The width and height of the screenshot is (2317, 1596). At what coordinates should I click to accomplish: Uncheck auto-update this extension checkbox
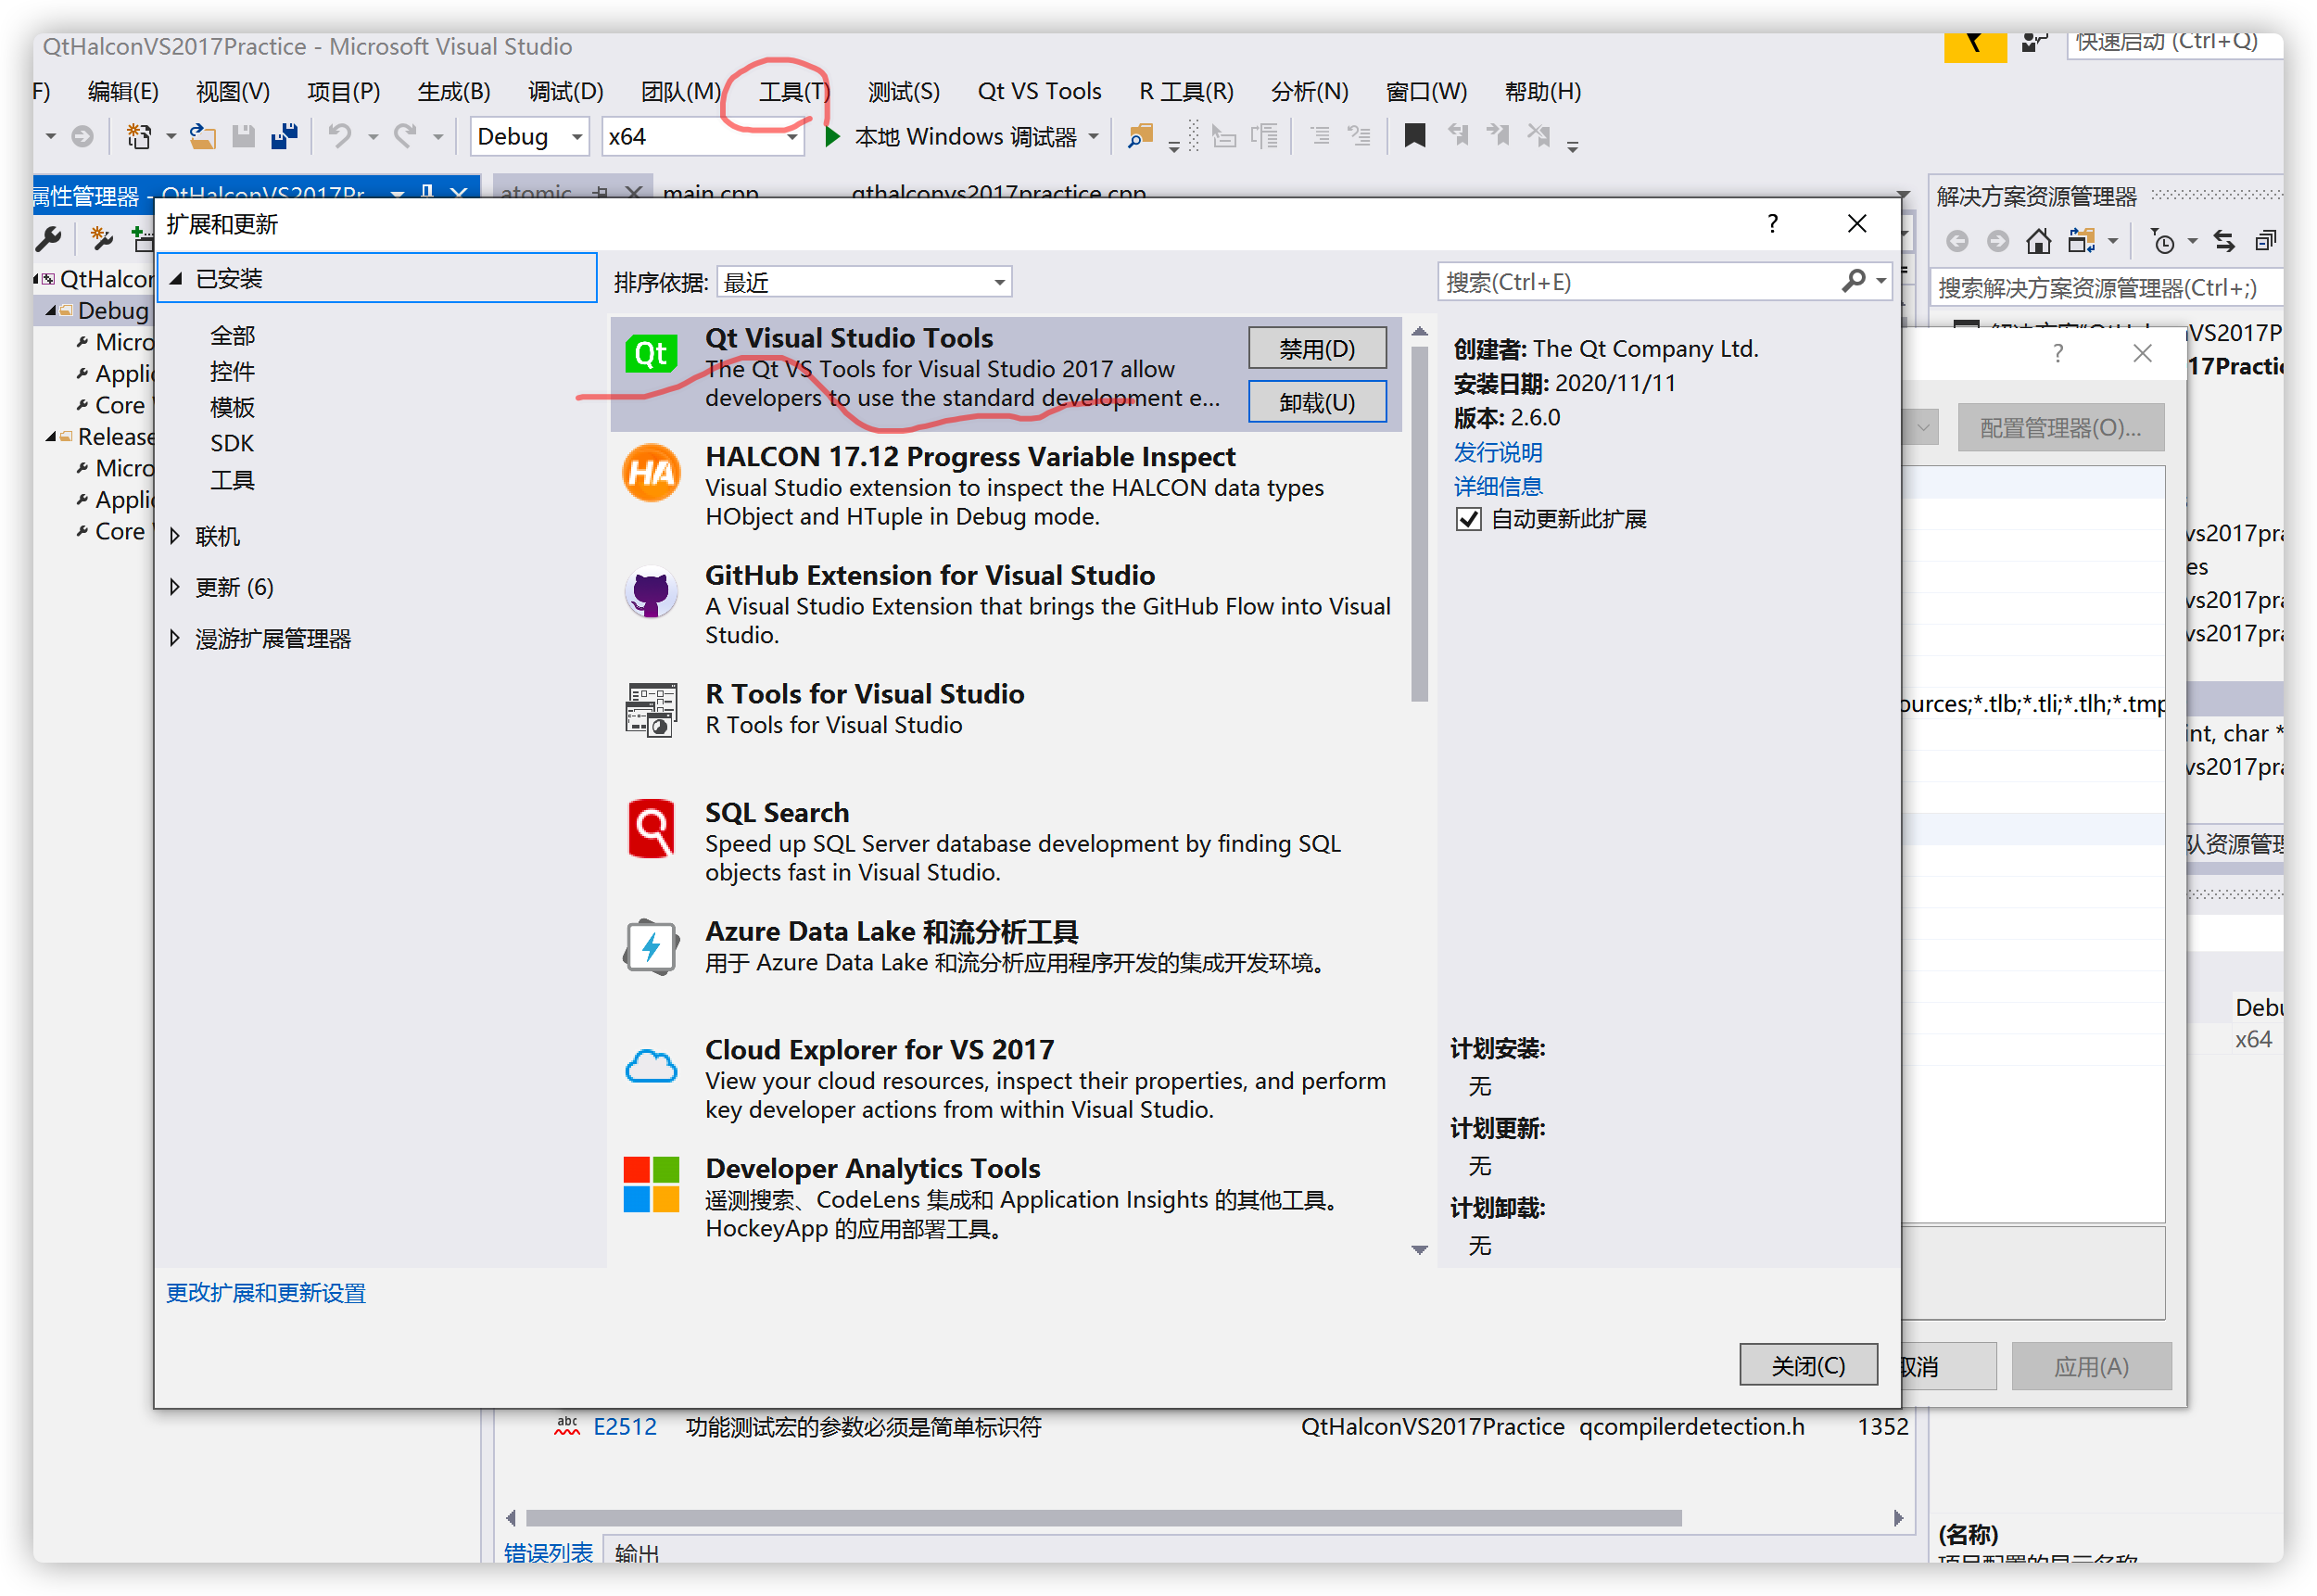[x=1468, y=519]
